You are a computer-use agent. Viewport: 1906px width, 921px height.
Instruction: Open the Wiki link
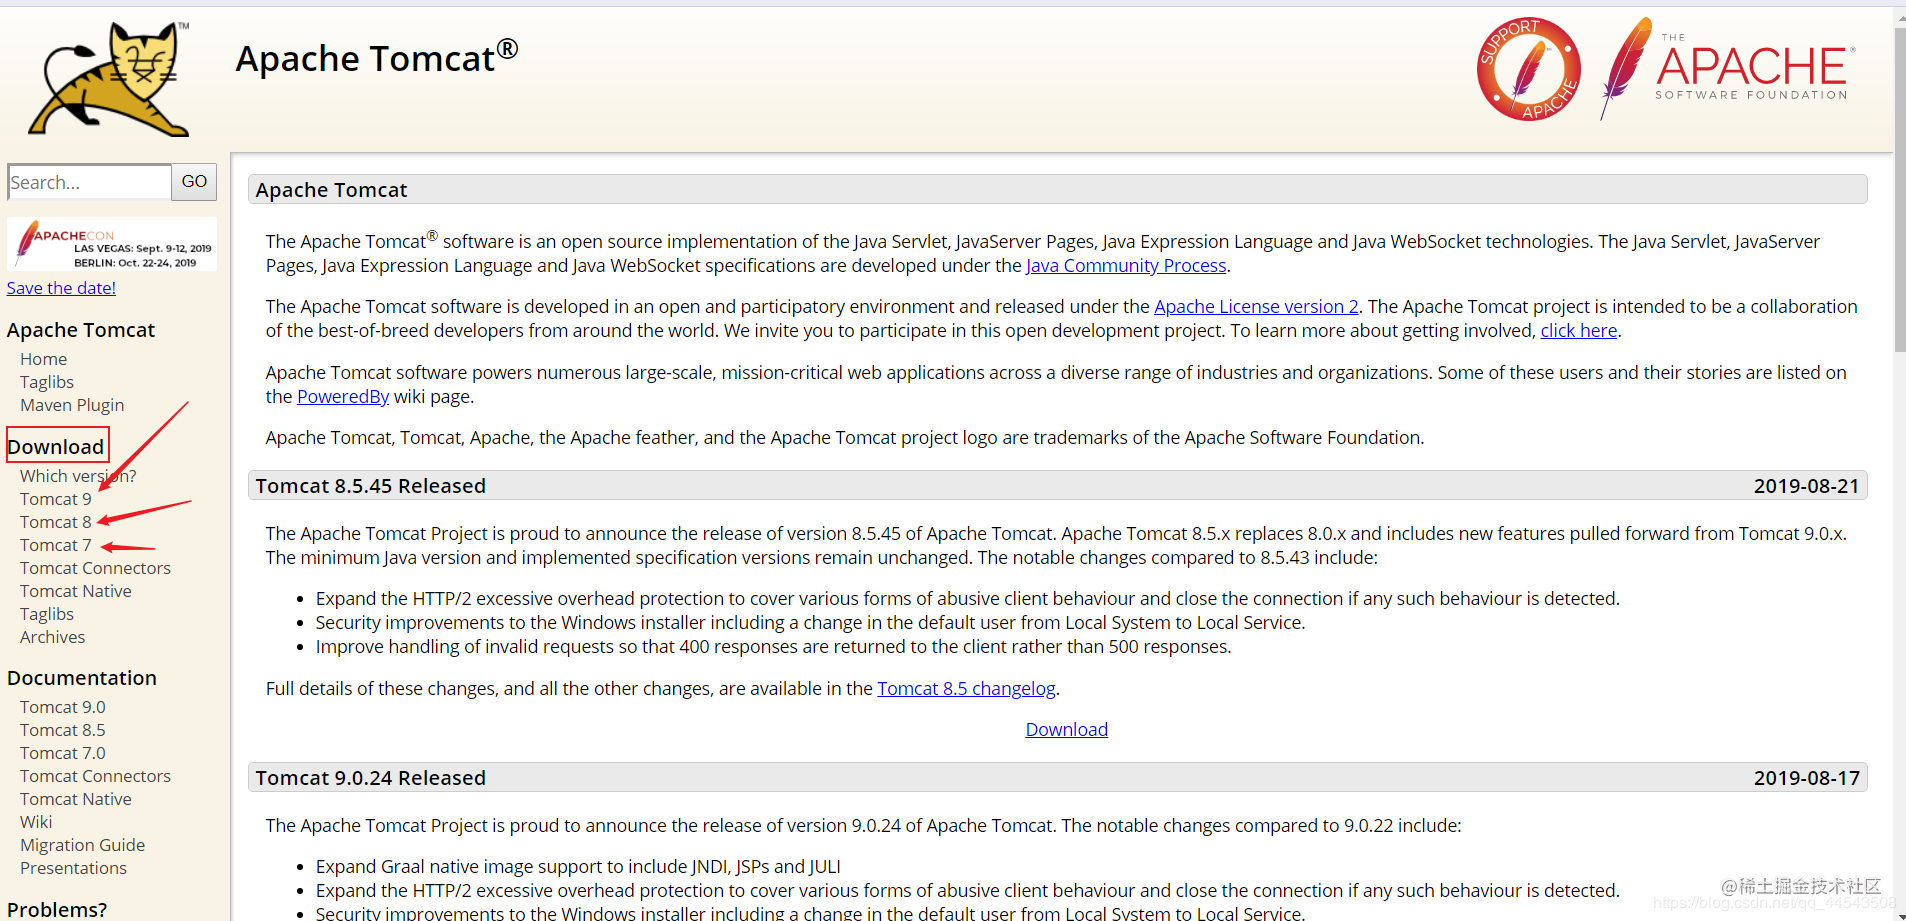36,822
